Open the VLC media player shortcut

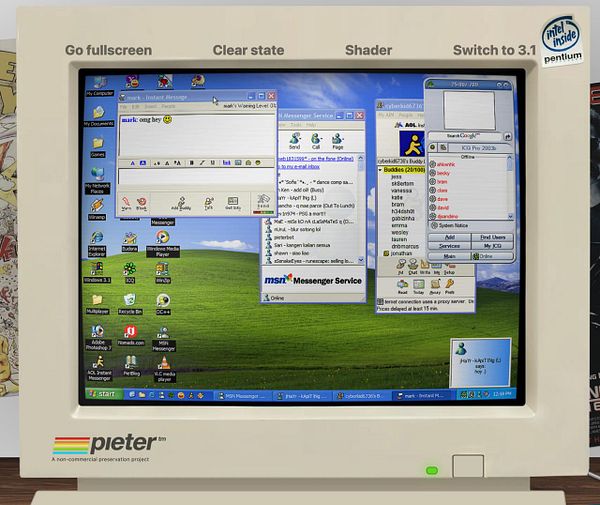tap(165, 369)
